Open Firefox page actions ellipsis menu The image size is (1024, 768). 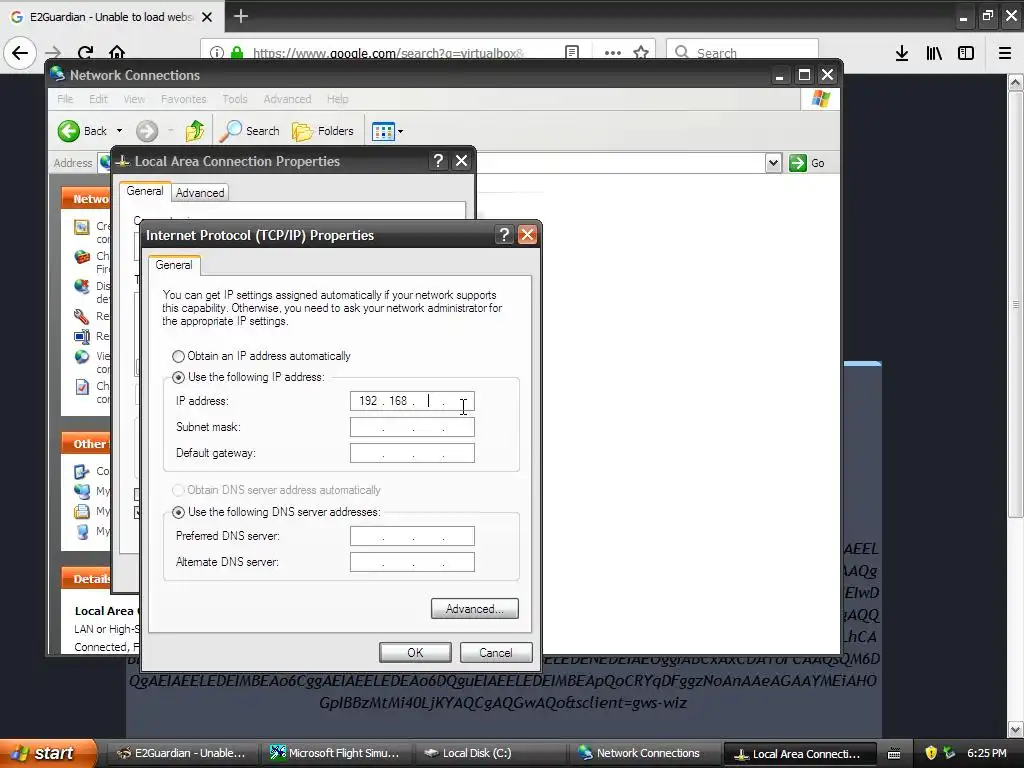(x=613, y=53)
